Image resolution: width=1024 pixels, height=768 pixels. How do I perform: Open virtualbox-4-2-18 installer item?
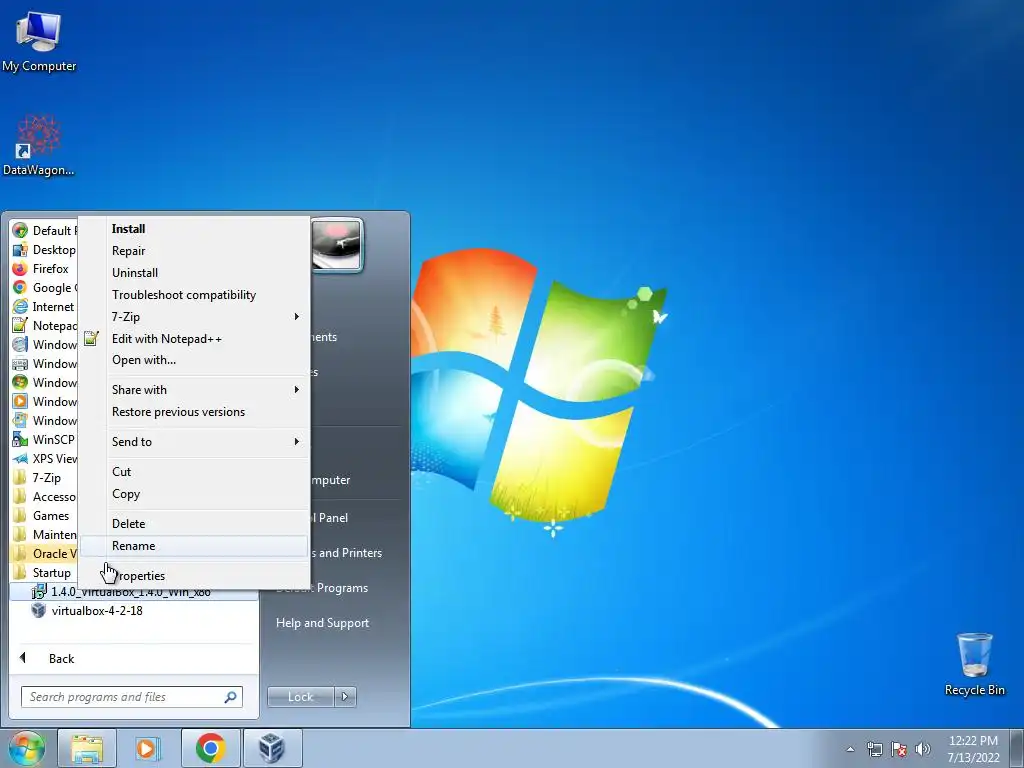point(134,611)
